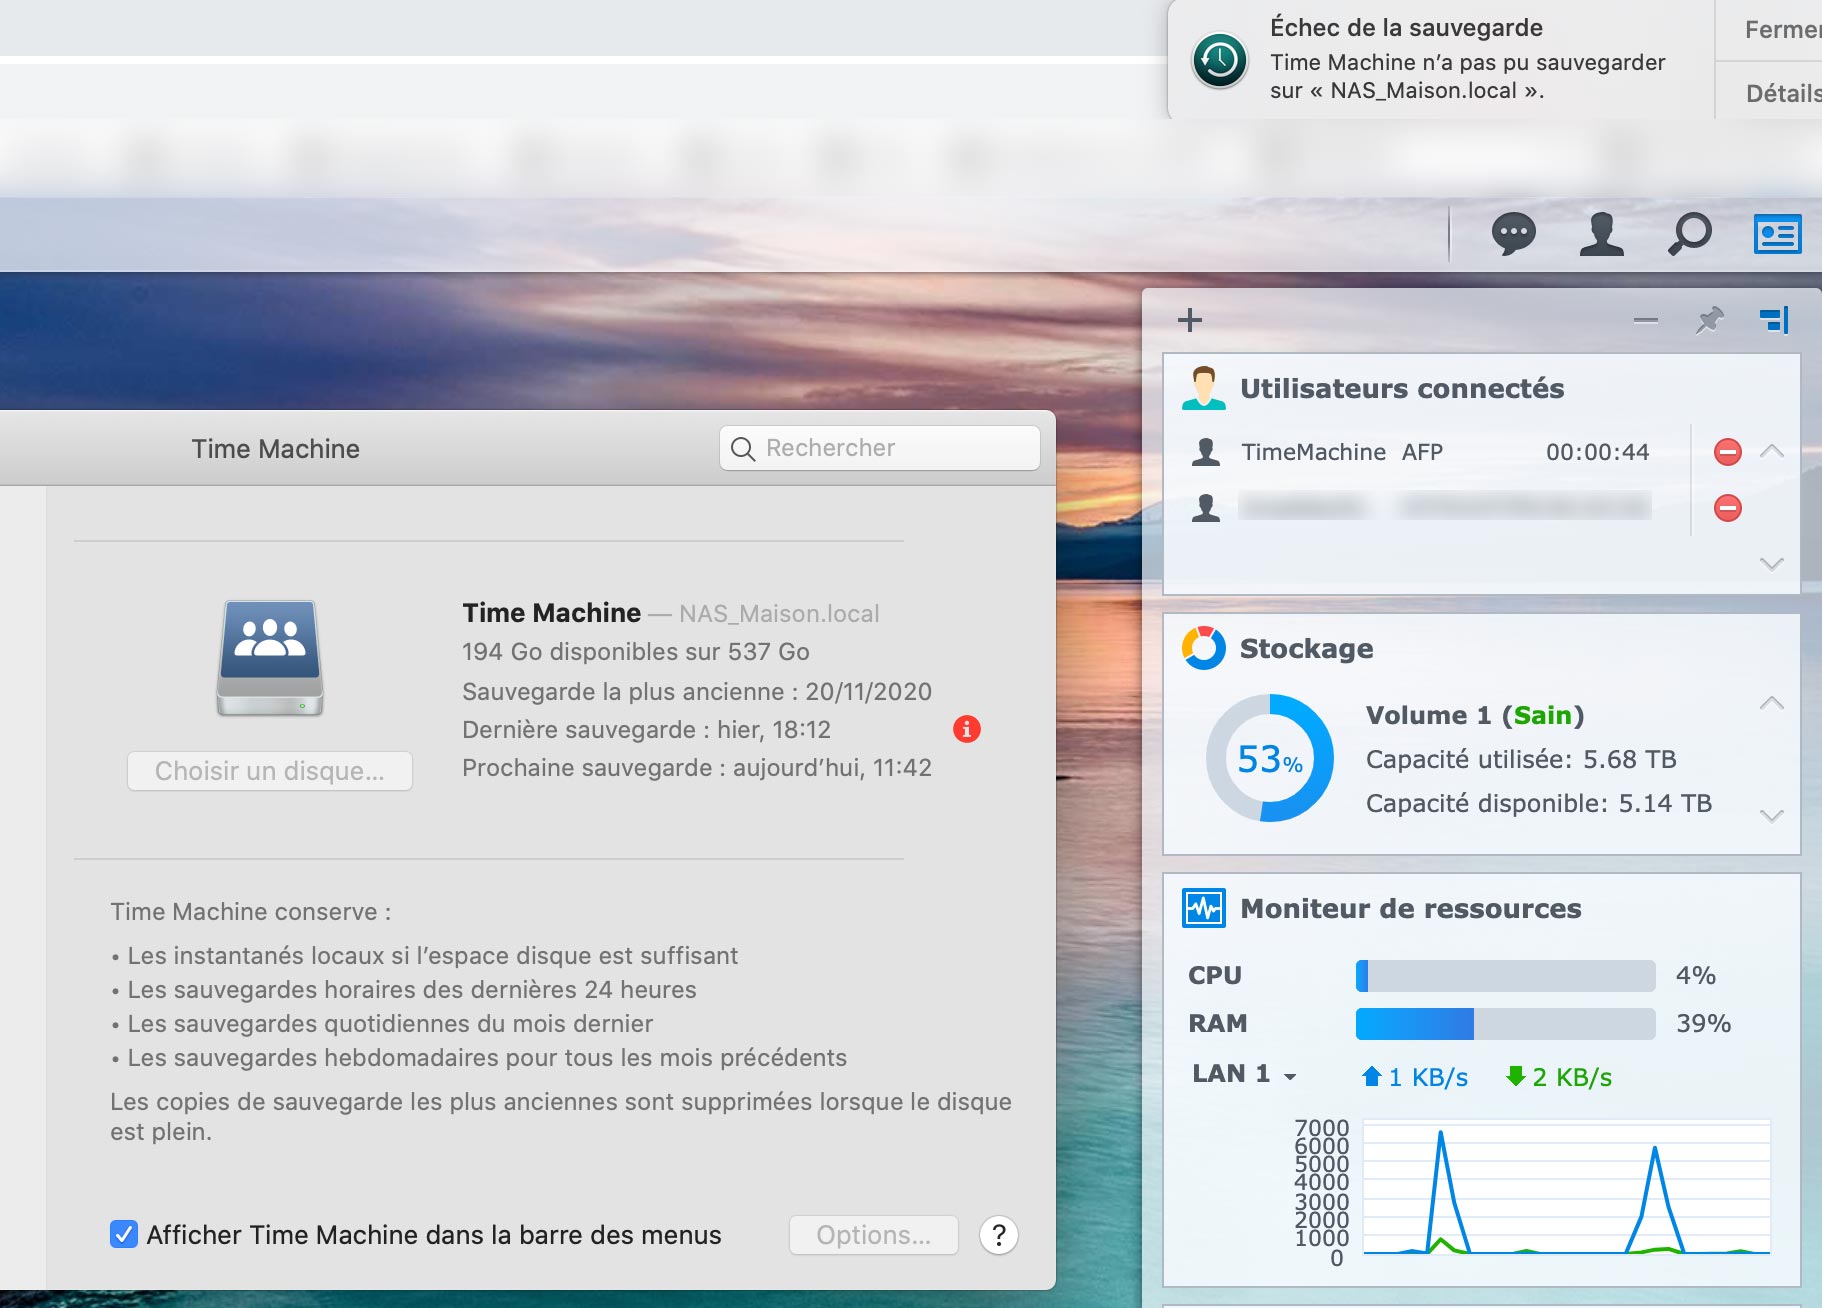Viewport: 1822px width, 1308px height.
Task: Open Time Machine Options button
Action: (873, 1235)
